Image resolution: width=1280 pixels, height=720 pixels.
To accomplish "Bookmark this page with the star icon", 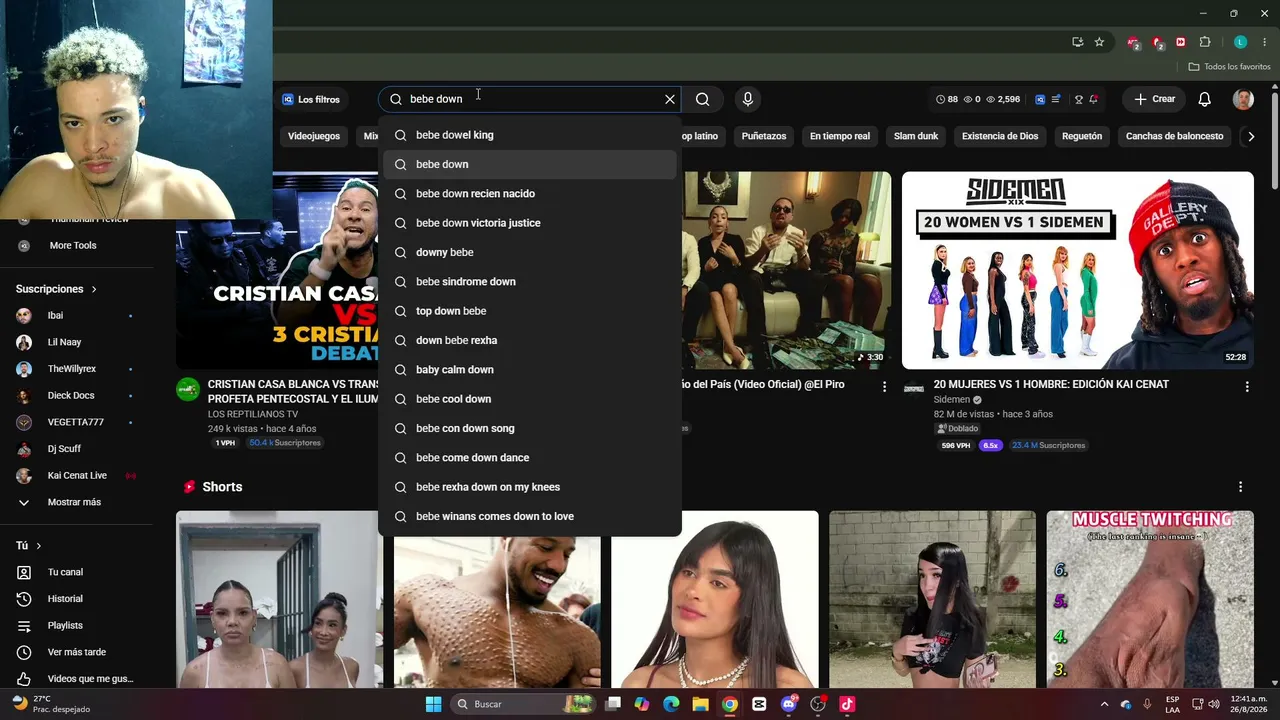I will pyautogui.click(x=1099, y=42).
